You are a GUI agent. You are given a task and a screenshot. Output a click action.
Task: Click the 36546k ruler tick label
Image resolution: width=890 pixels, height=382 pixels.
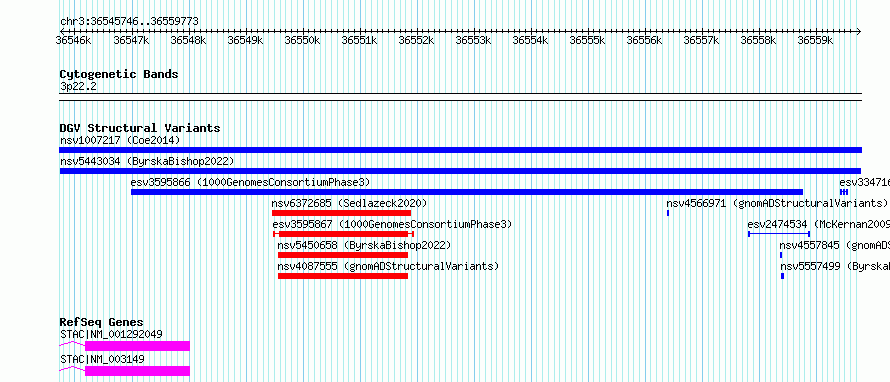74,40
